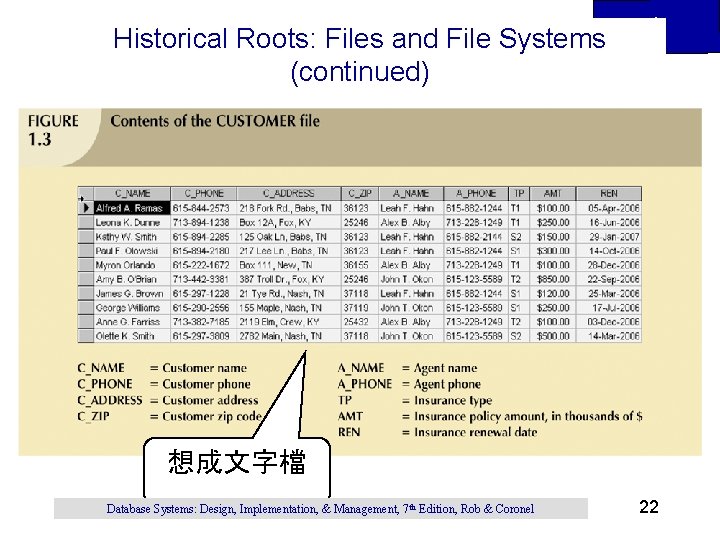Click agent John T. Okon in Amy B. O'Brian row

pos(406,279)
